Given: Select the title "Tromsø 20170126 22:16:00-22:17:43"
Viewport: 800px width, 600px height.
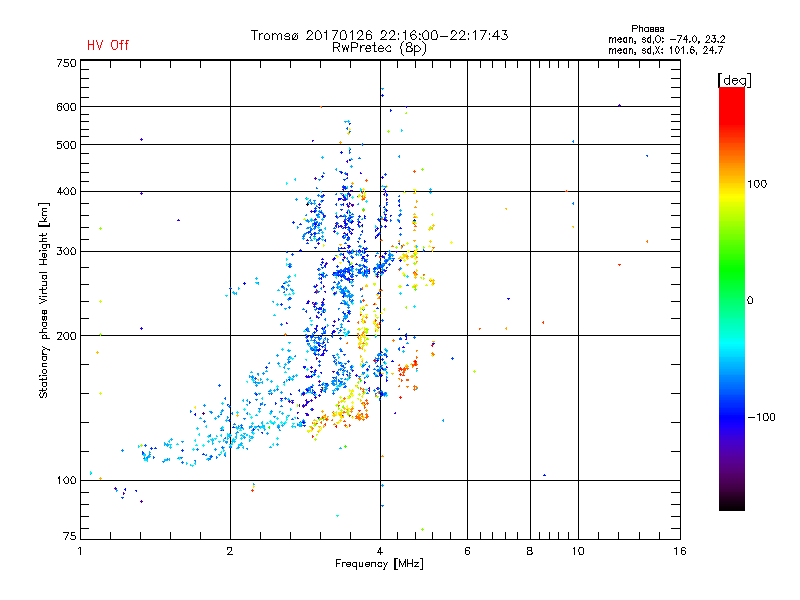Looking at the screenshot, I should pos(379,35).
